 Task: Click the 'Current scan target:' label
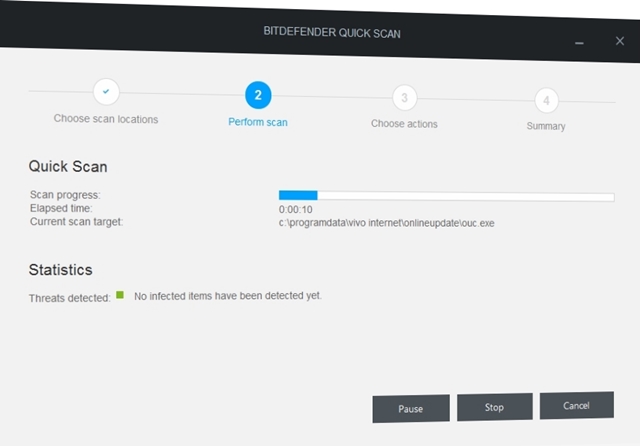pos(76,222)
